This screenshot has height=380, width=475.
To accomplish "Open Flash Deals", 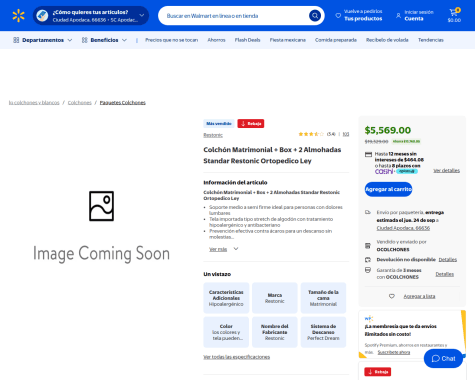I will tap(247, 40).
